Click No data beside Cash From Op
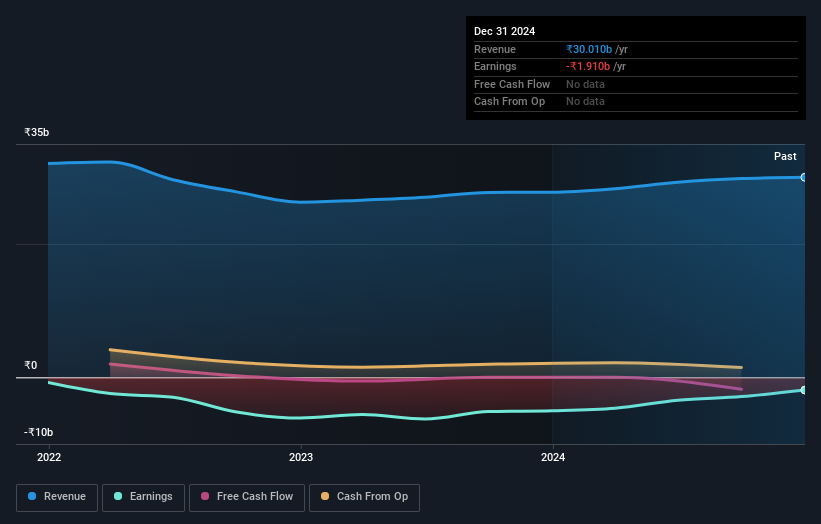 (x=585, y=102)
